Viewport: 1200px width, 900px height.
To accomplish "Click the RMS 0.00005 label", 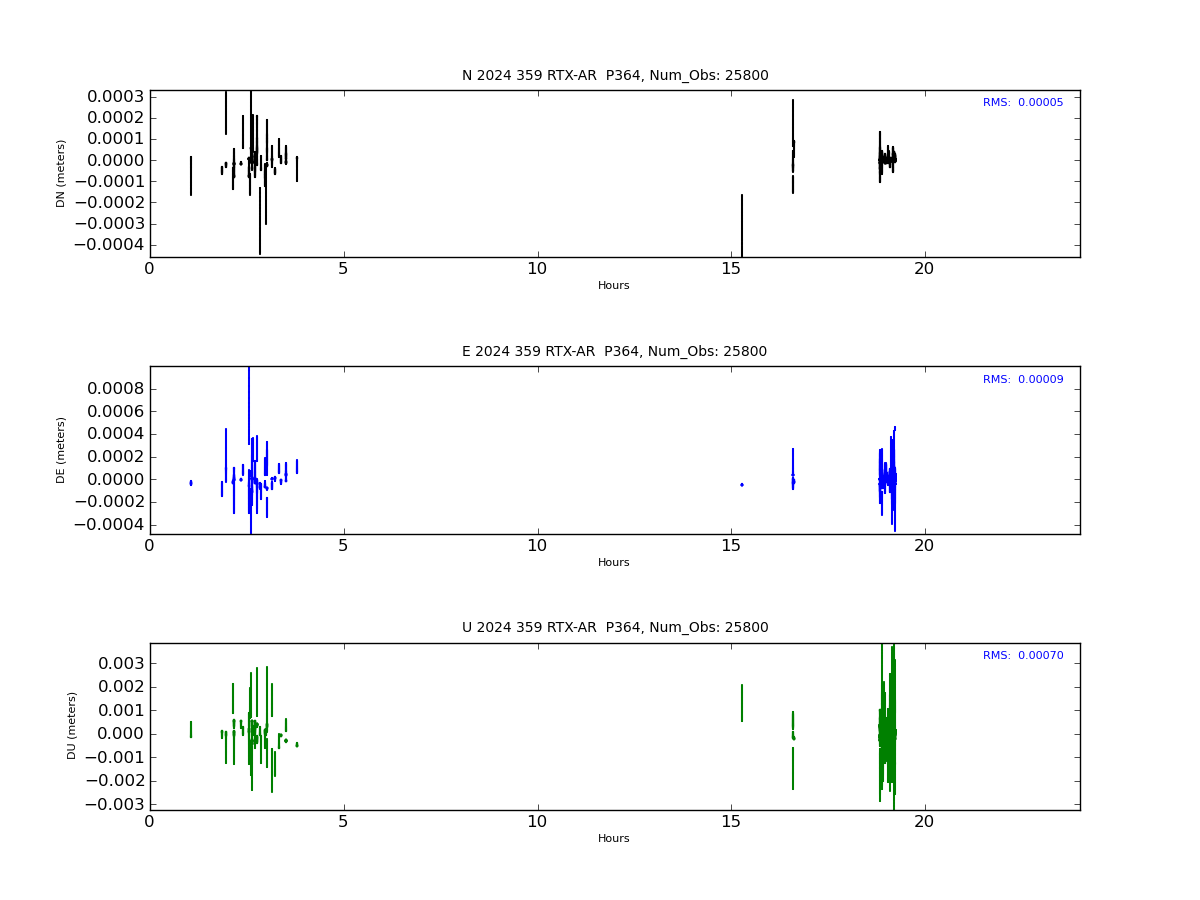I will [1023, 103].
